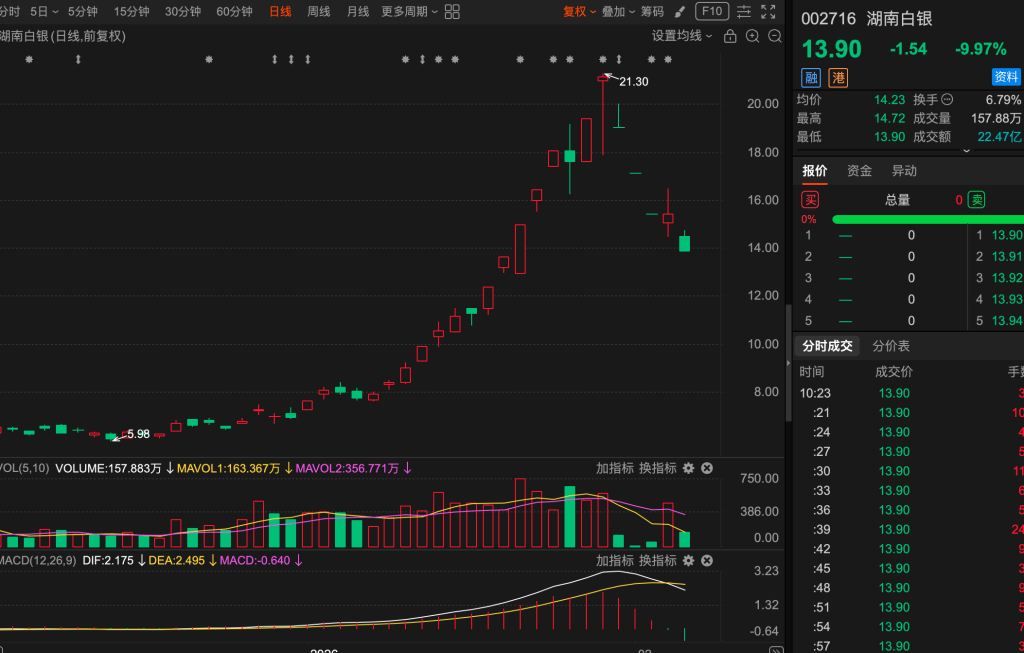Expand the 更多周期 period dropdown
The width and height of the screenshot is (1024, 653).
[x=409, y=12]
